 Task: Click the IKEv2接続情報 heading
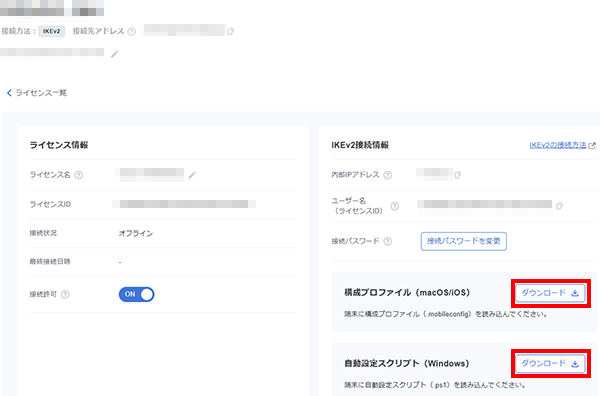pos(360,145)
